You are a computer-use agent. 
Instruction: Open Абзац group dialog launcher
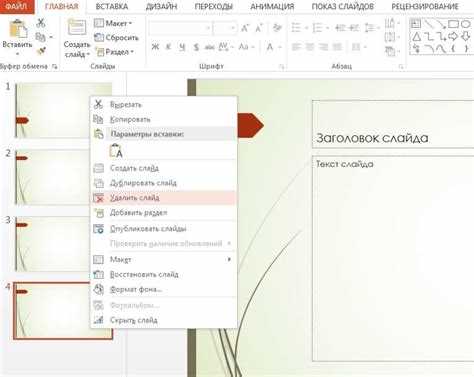coord(401,67)
